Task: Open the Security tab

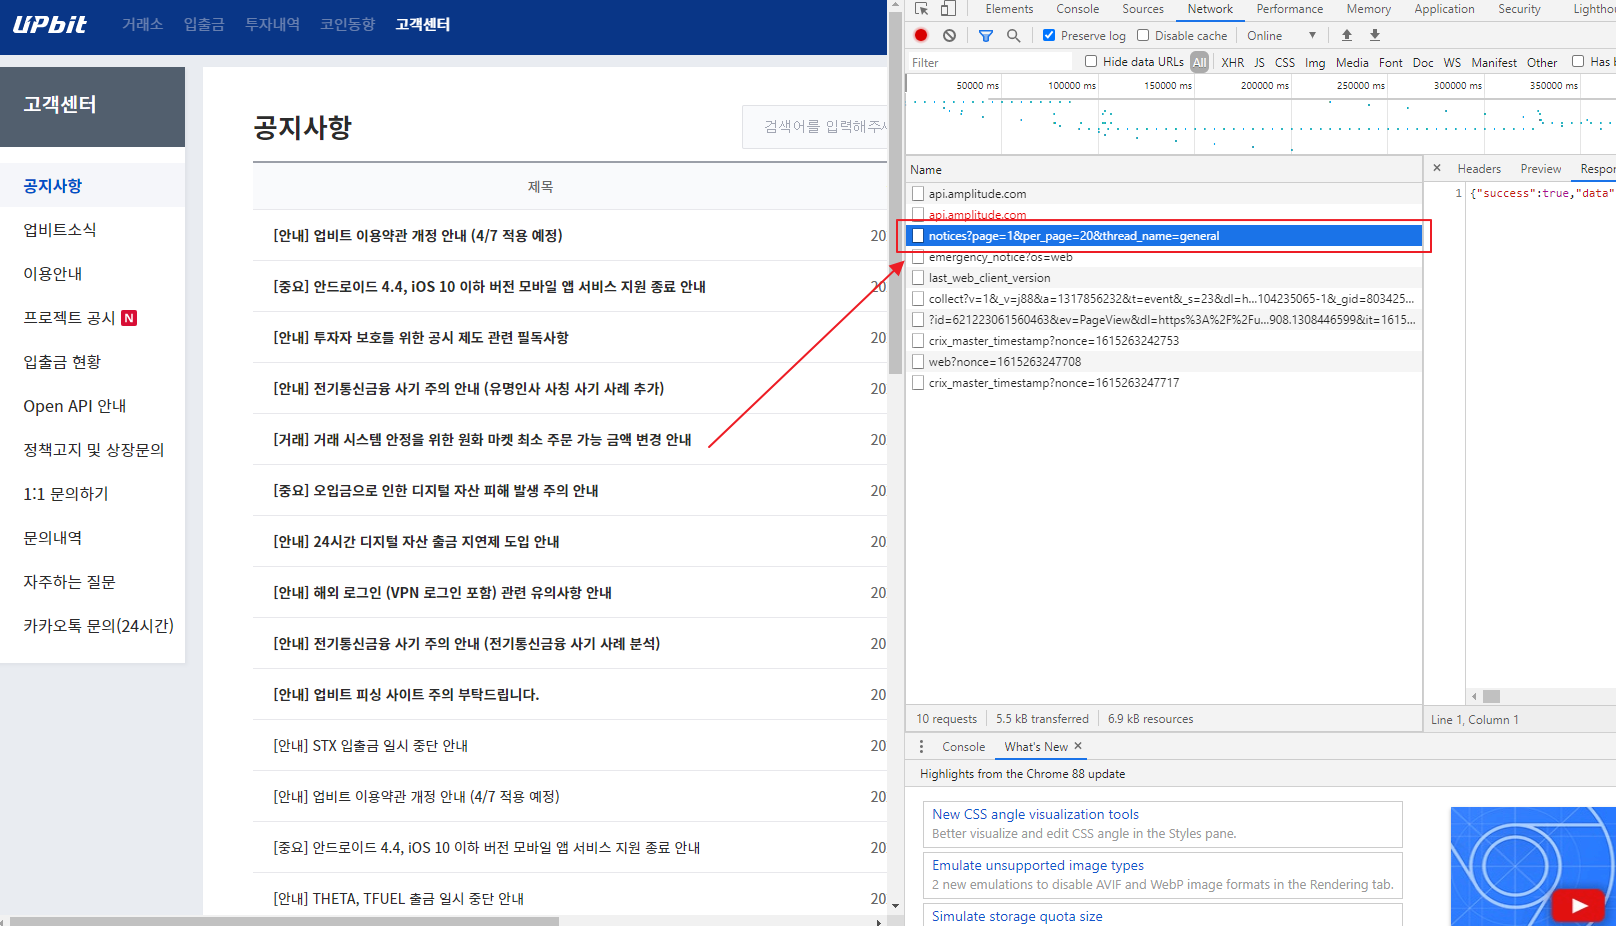Action: point(1519,9)
